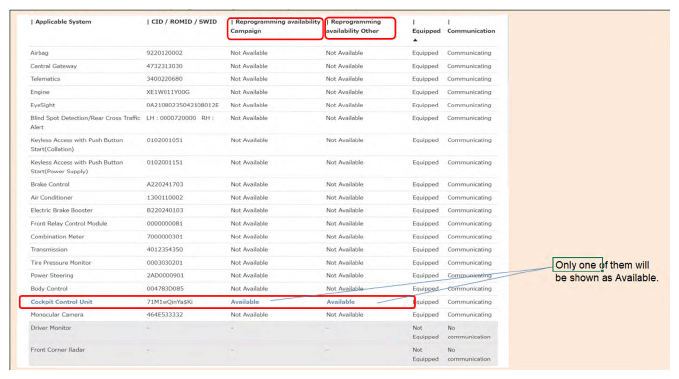Select the greyed Driver Monitor row name
Viewport: 679px width, 379px height.
coord(51,328)
